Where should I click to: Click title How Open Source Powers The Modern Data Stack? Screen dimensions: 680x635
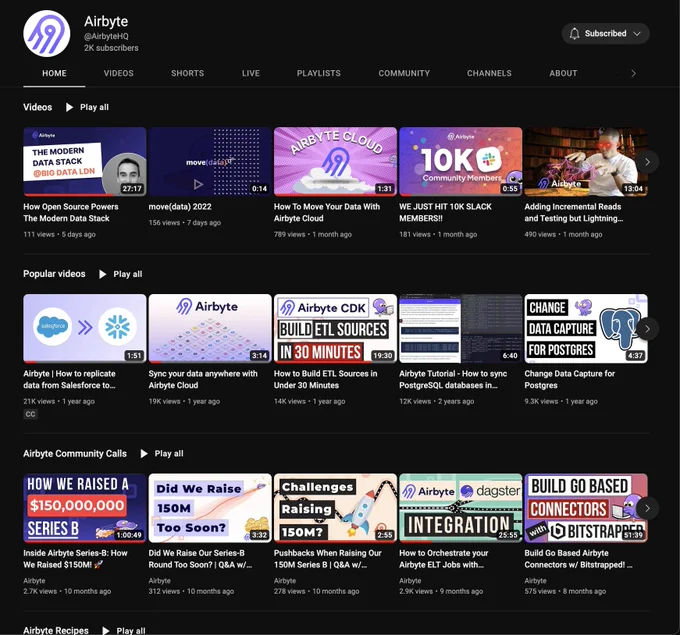(x=71, y=213)
